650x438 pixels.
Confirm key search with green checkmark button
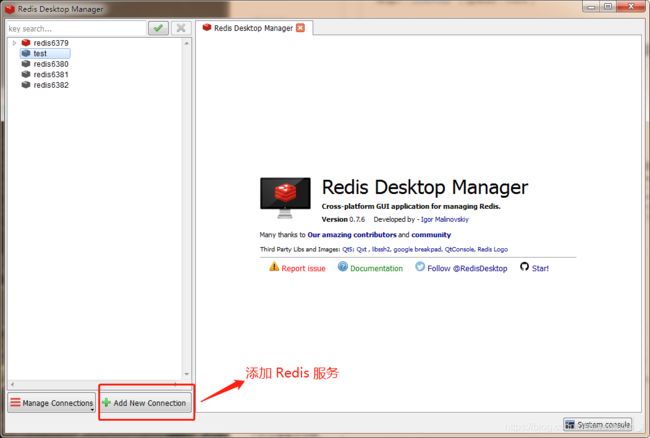158,28
